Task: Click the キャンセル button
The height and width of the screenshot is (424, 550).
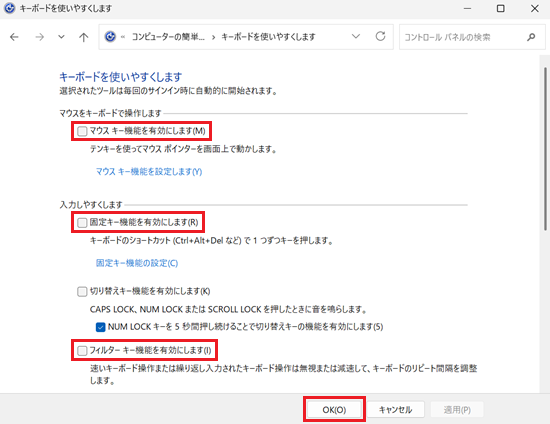Action: [395, 409]
